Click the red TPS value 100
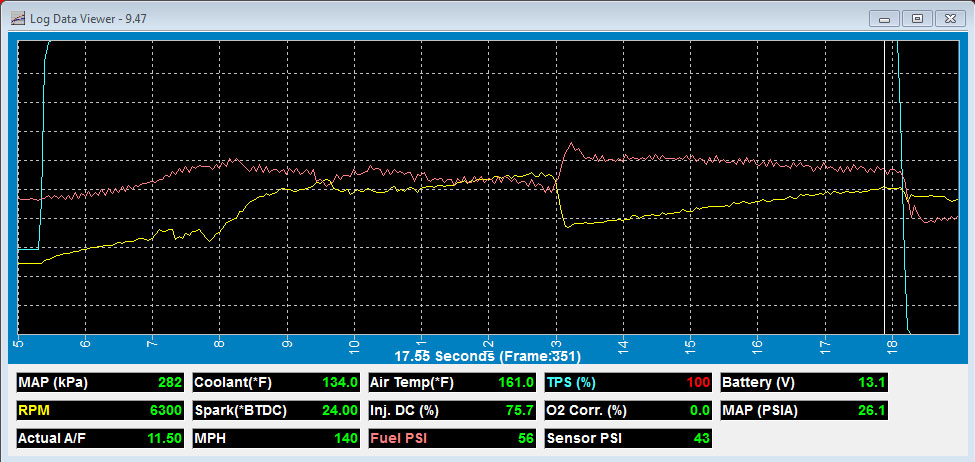Screen dimensions: 975x462 point(698,383)
